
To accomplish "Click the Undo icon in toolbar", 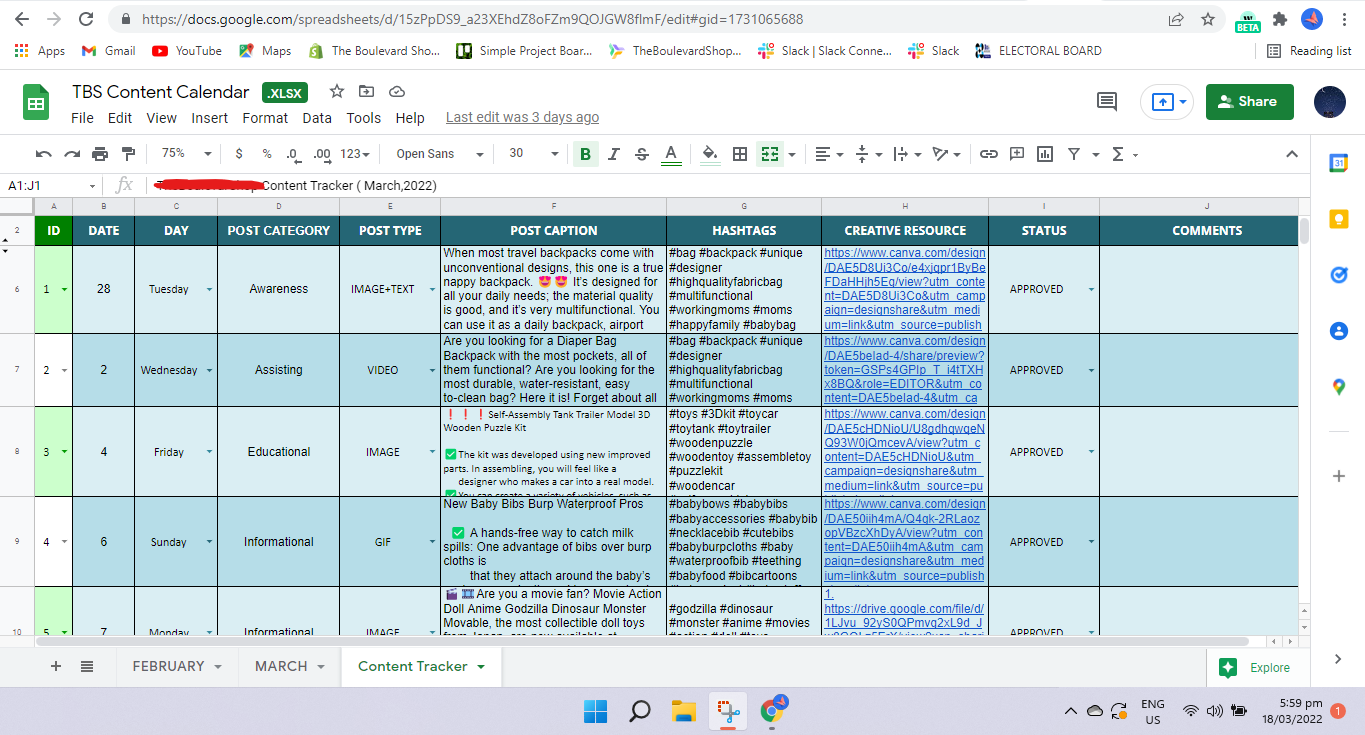I will pos(44,154).
